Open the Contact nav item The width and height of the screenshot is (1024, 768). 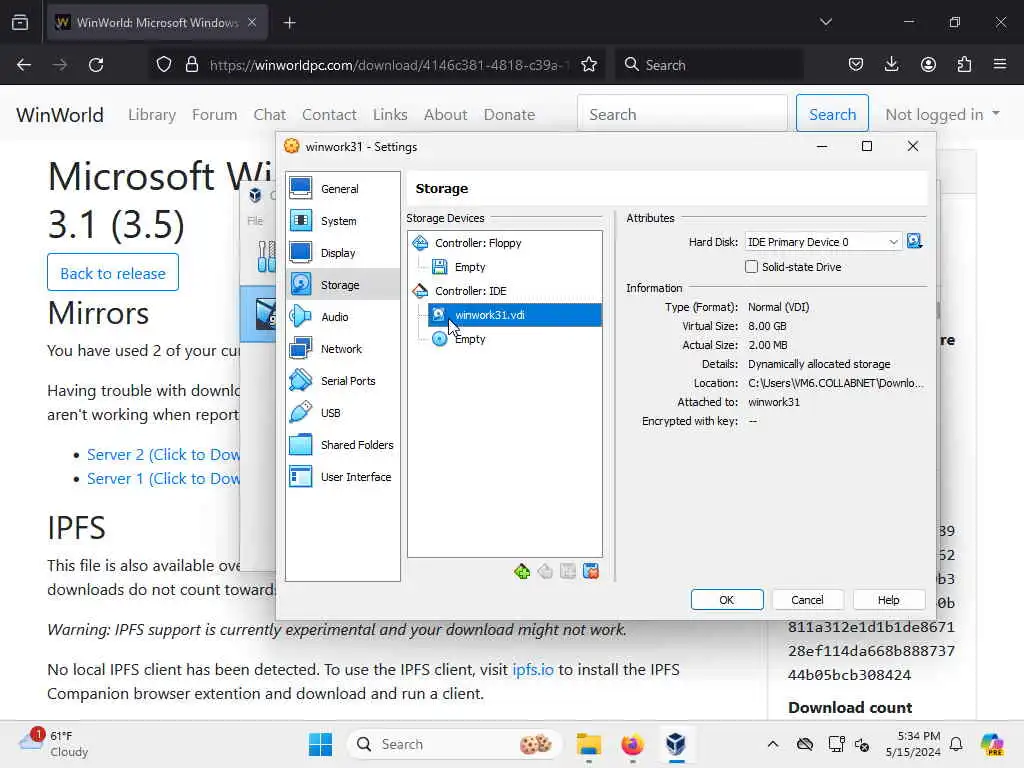[329, 114]
